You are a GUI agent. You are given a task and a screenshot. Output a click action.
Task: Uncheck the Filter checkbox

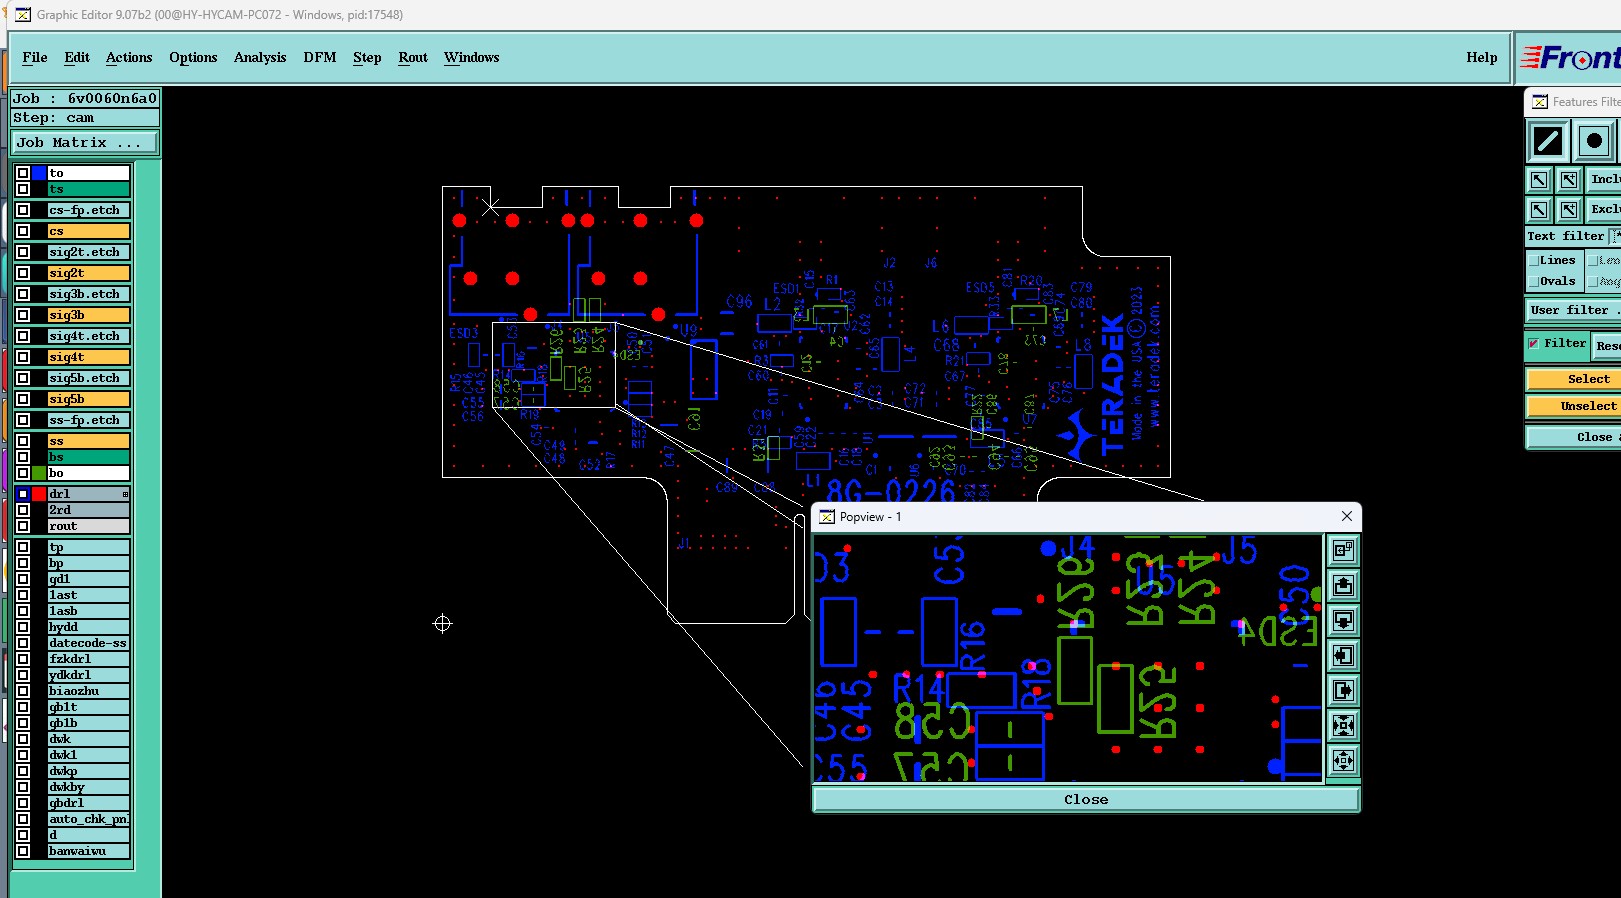tap(1534, 343)
